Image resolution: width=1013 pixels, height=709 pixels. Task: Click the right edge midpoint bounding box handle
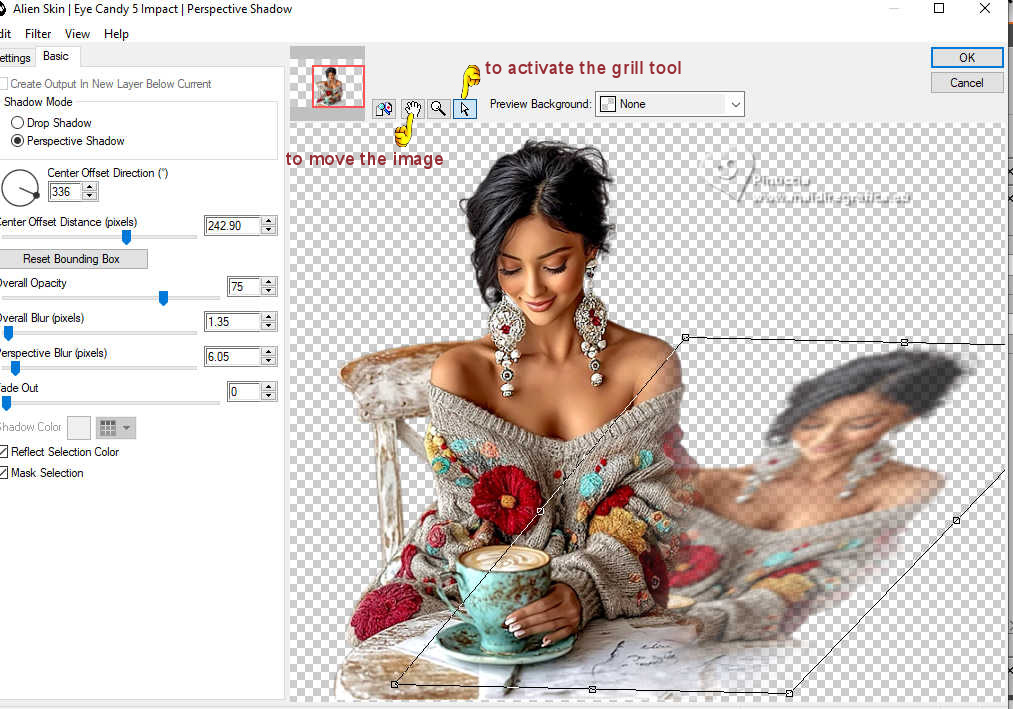pyautogui.click(x=956, y=520)
